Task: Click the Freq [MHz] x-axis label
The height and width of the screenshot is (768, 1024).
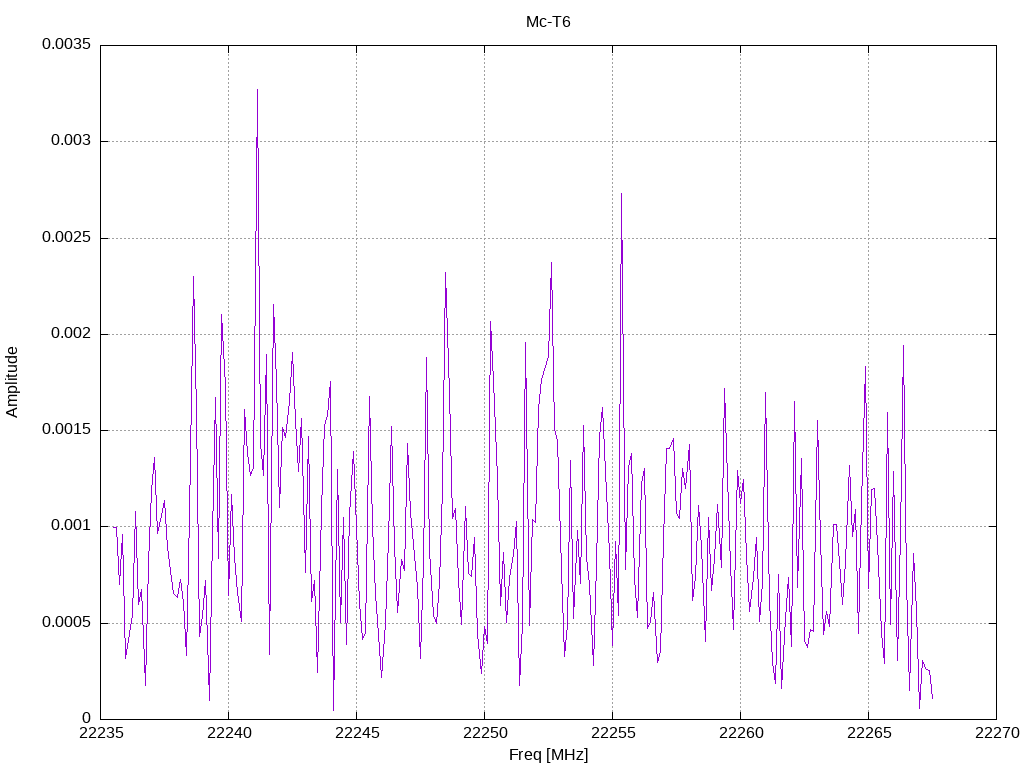Action: coord(548,755)
